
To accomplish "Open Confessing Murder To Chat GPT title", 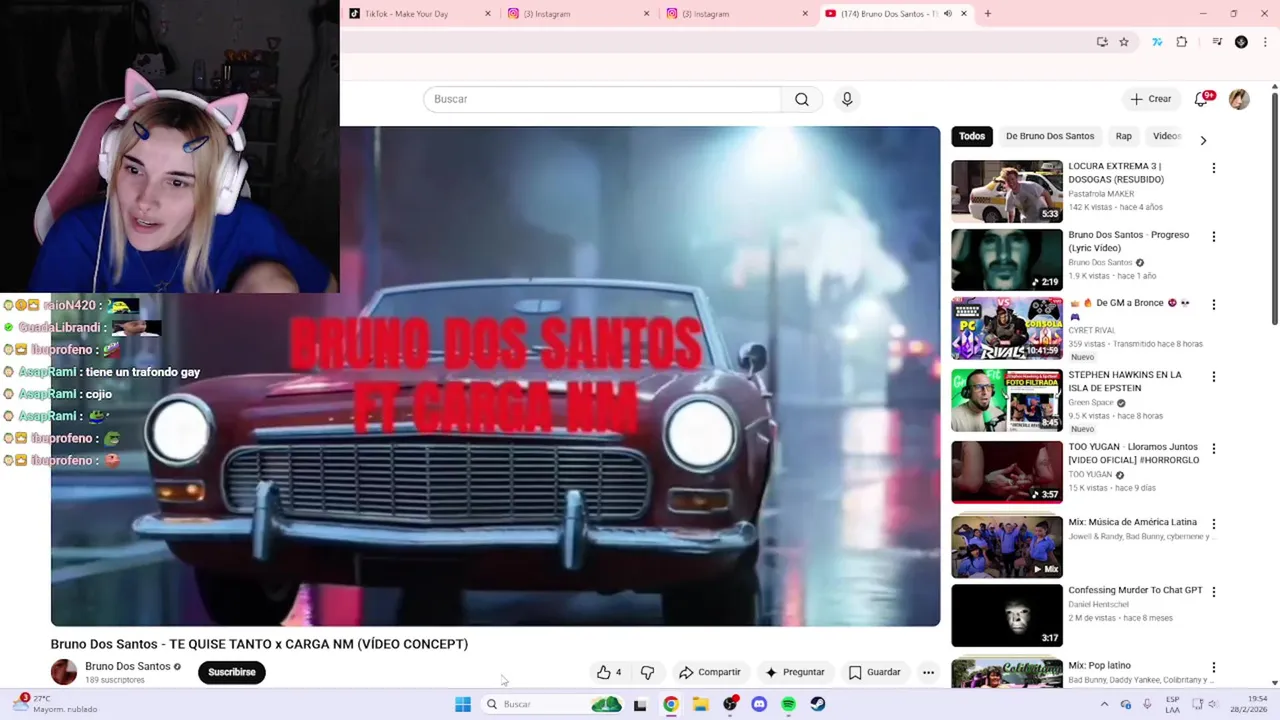I will coord(1135,590).
